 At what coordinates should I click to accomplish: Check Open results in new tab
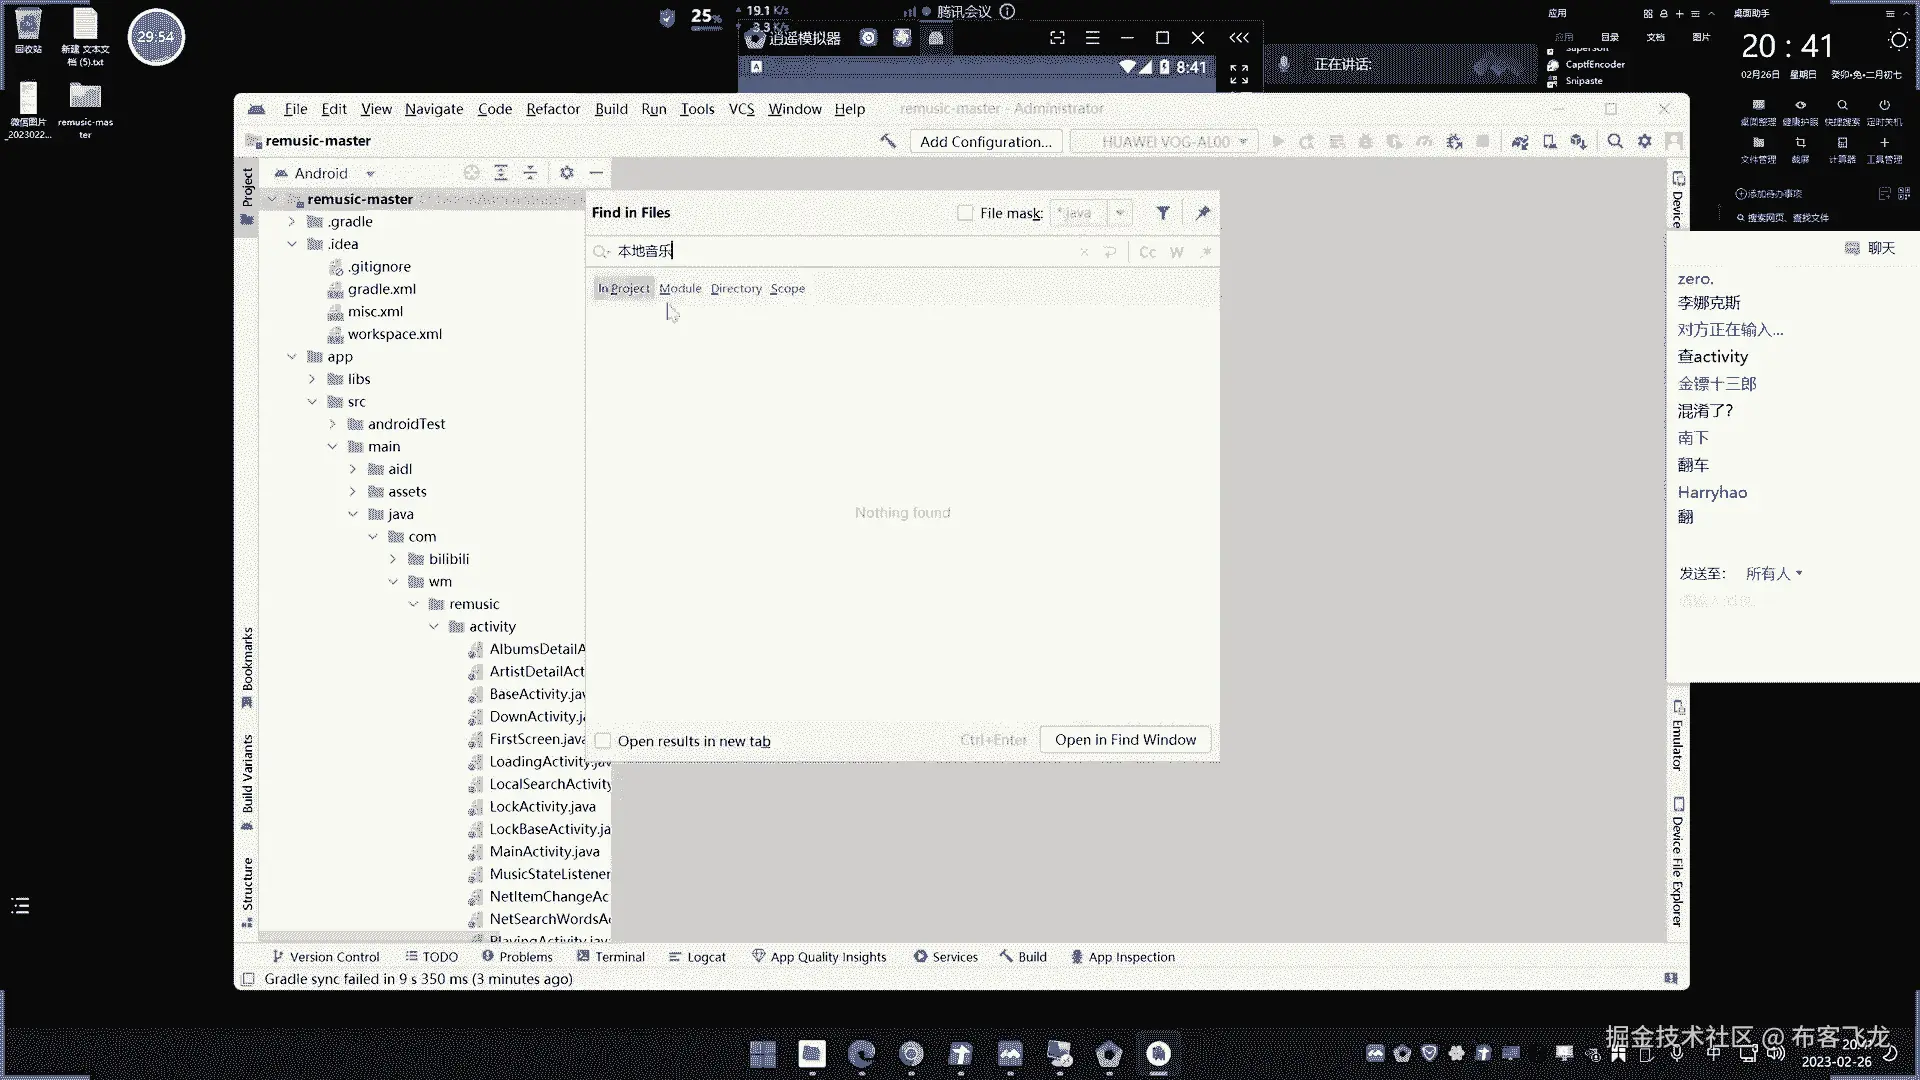[603, 741]
